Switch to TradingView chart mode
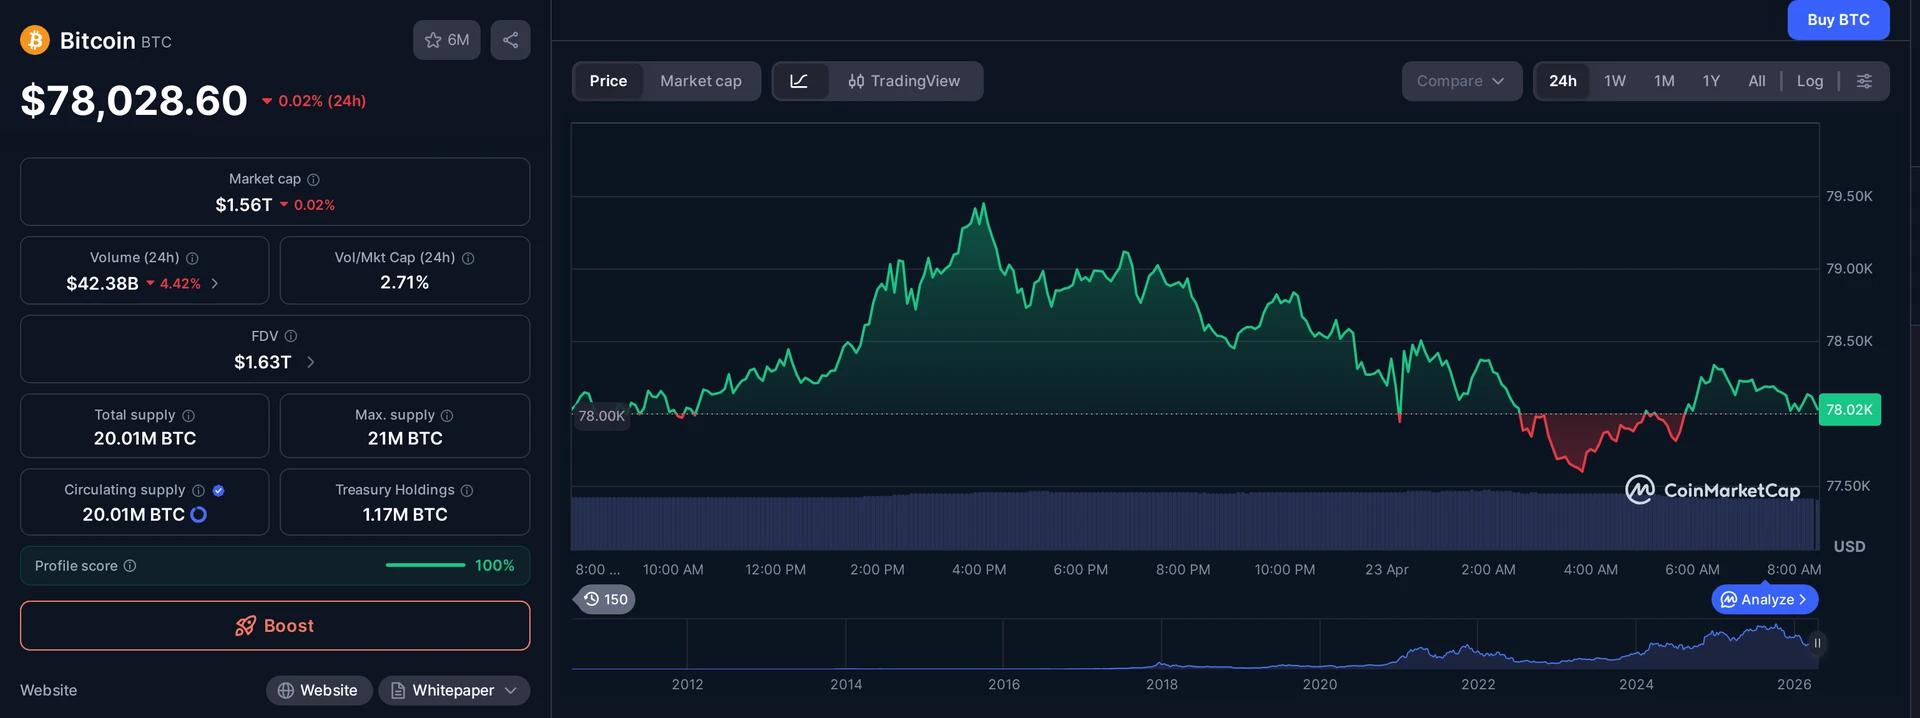Viewport: 1920px width, 718px height. click(x=904, y=81)
